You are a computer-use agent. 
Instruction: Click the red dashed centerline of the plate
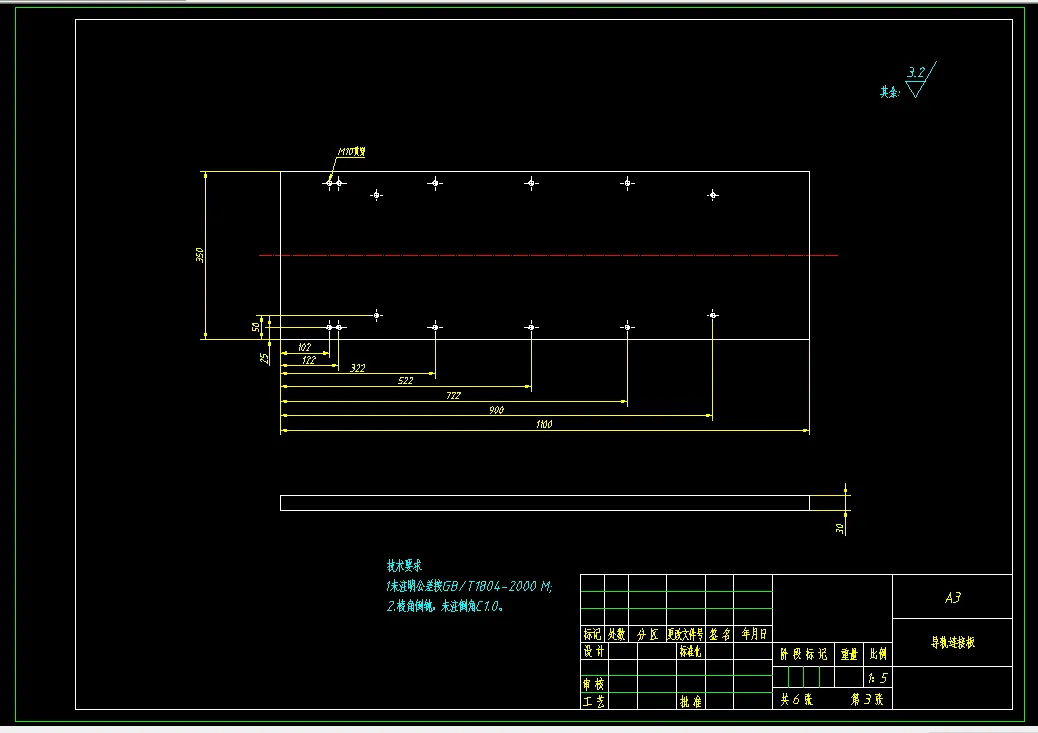(548, 255)
